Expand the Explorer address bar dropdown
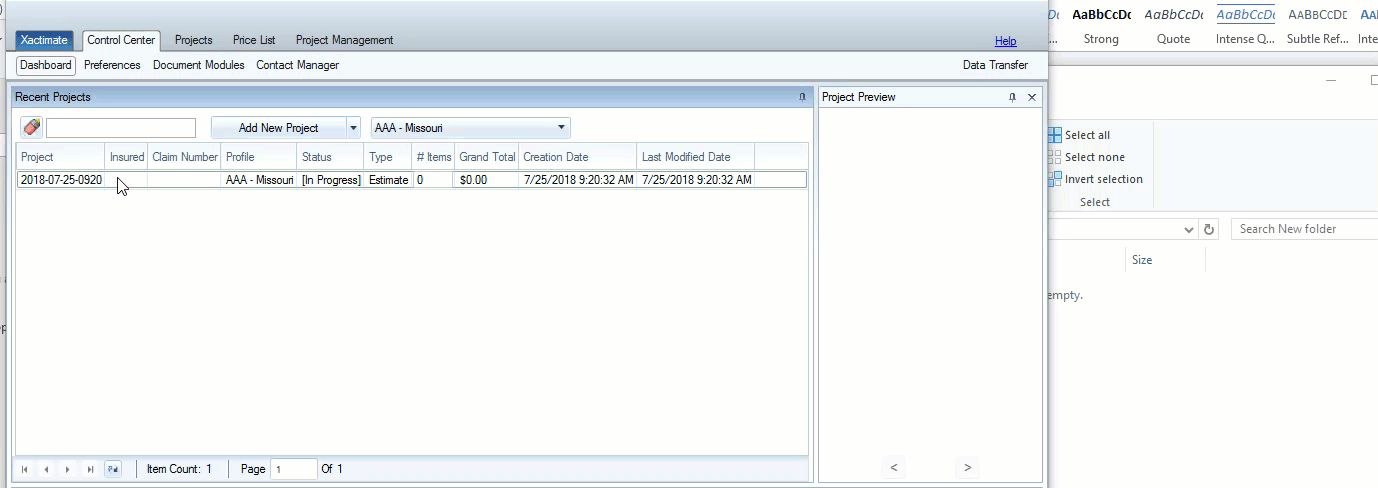 pos(1188,229)
